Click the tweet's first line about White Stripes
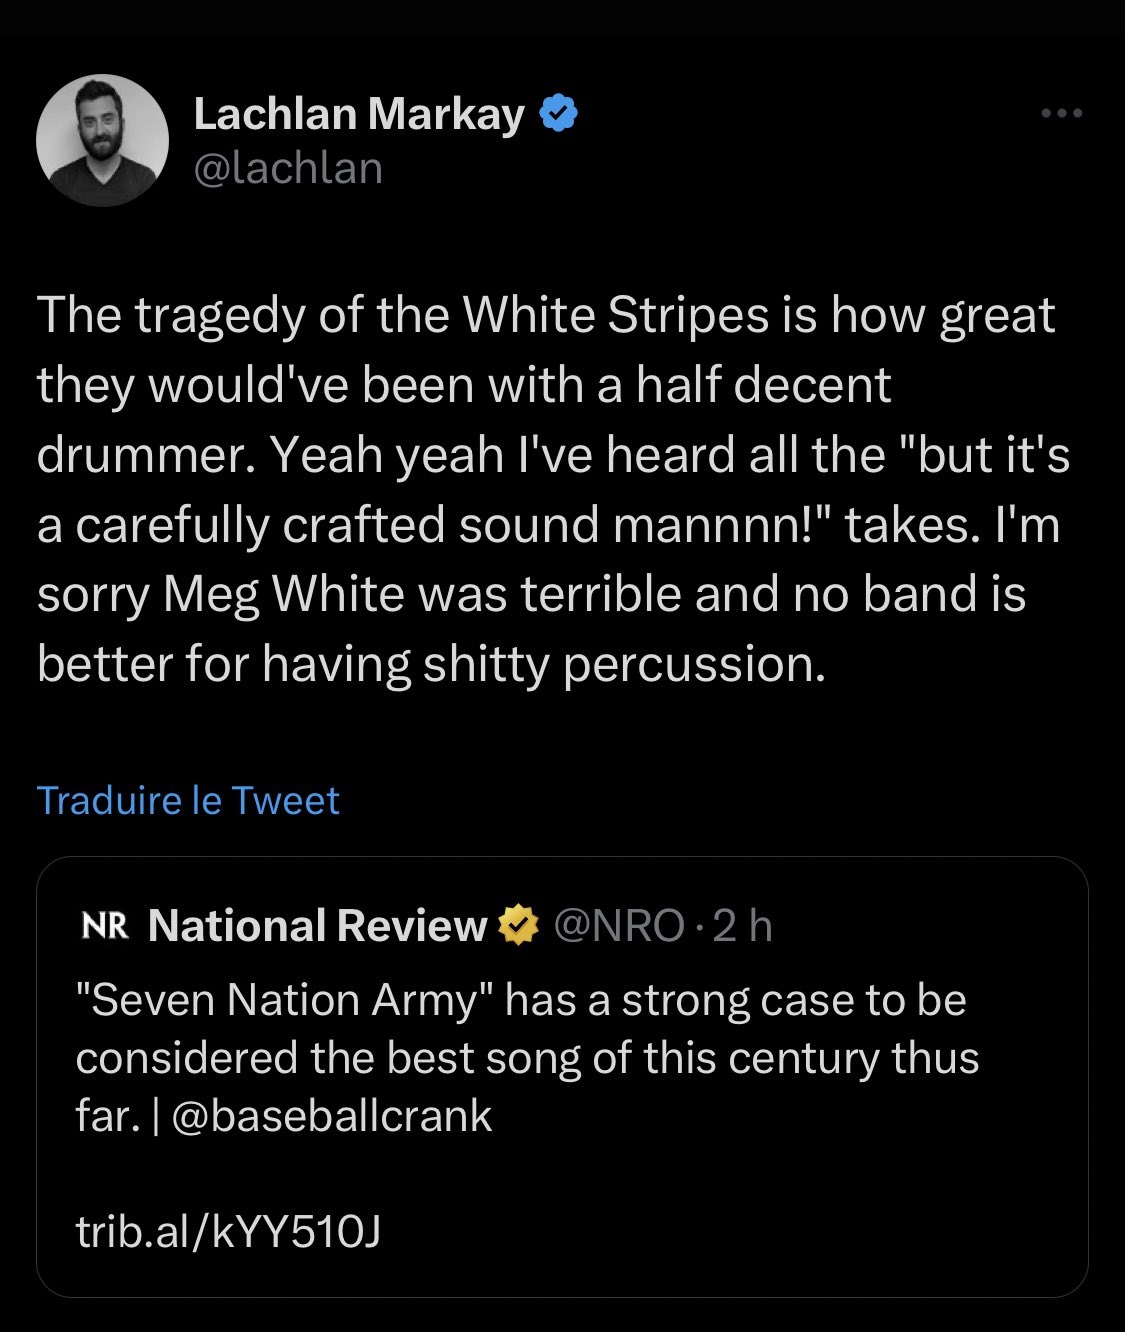 546,315
